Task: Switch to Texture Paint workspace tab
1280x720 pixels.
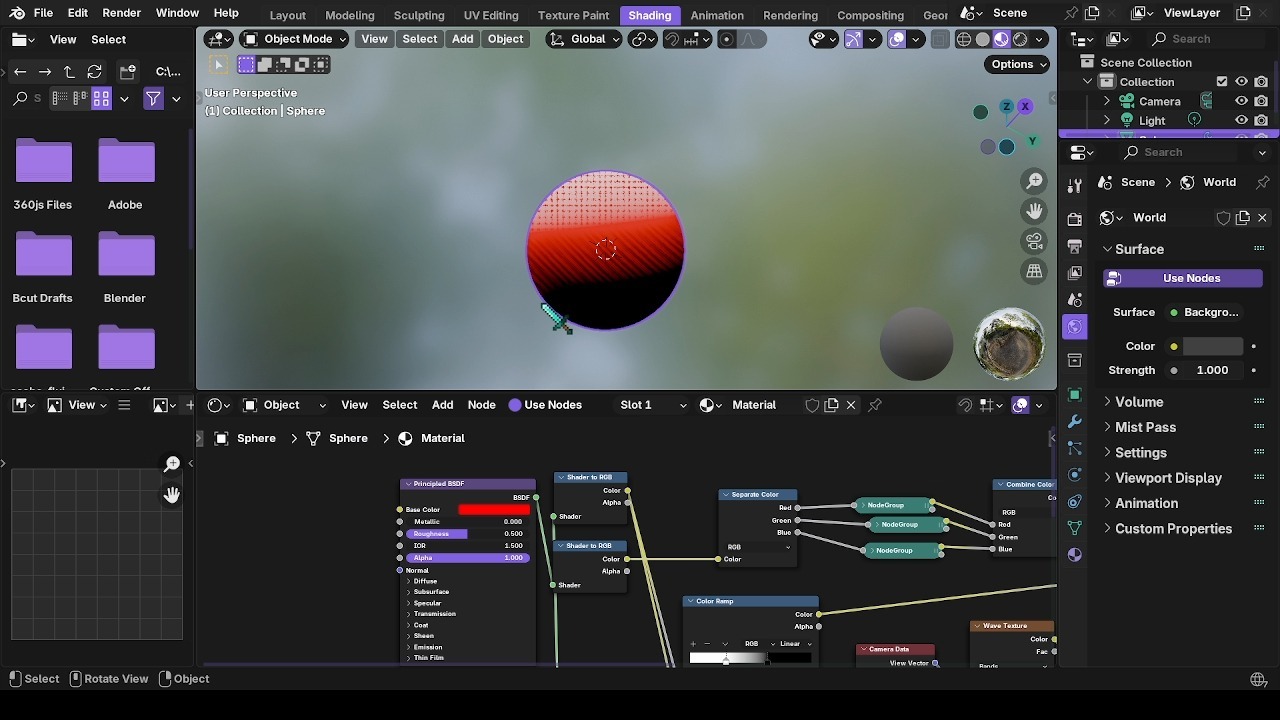Action: [573, 15]
